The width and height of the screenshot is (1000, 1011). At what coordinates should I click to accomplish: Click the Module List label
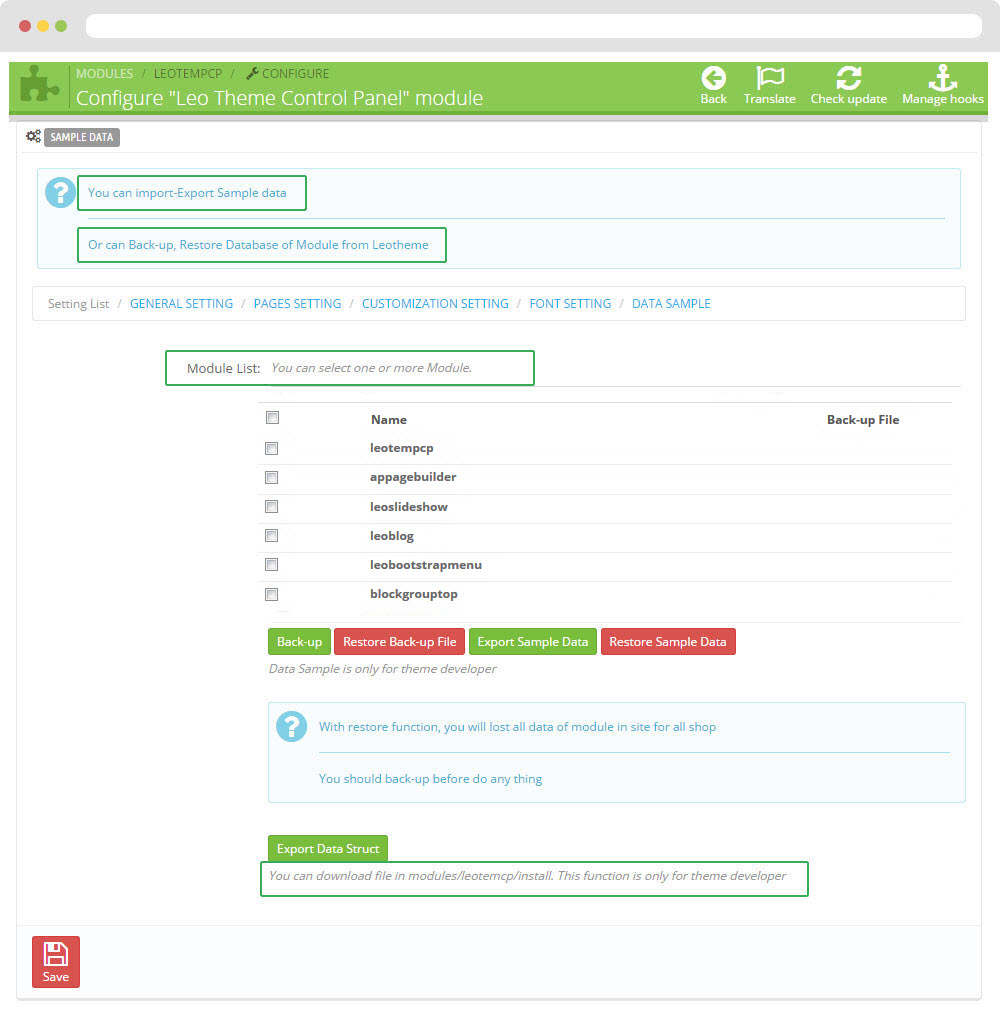pos(223,368)
